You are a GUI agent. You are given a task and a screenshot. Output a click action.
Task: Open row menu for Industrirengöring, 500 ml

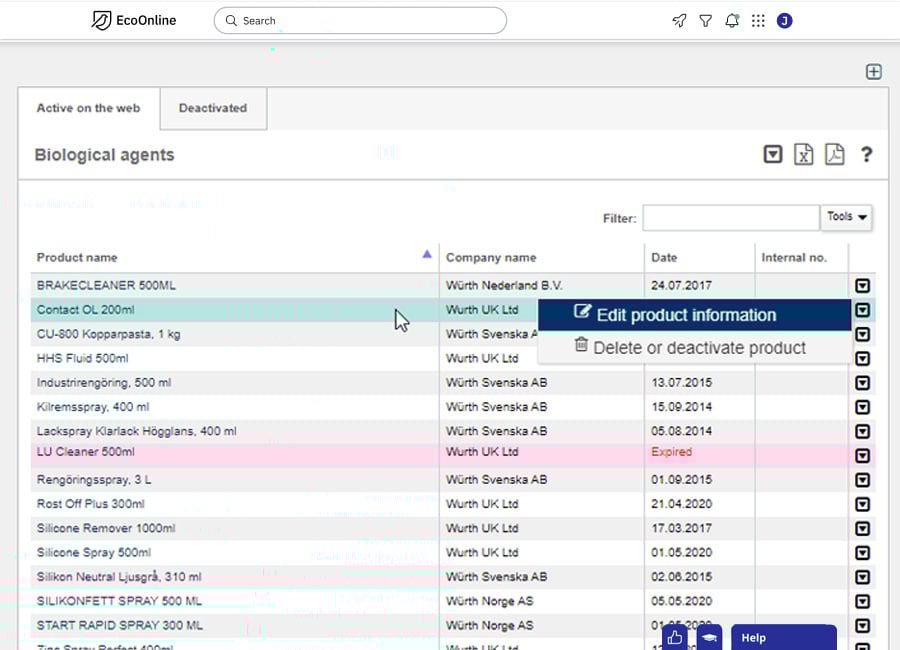point(862,383)
